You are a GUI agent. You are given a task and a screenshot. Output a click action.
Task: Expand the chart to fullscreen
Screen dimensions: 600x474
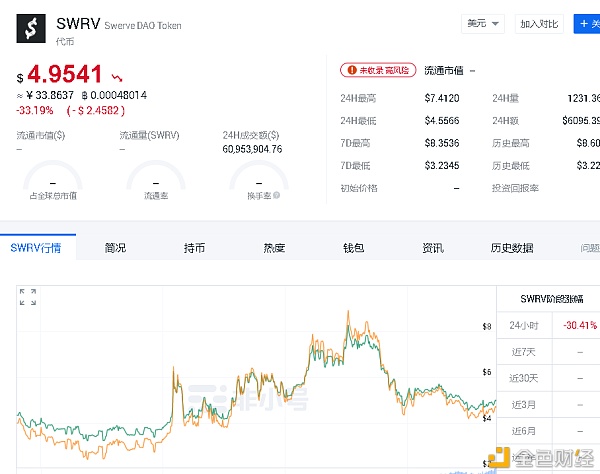[x=28, y=297]
